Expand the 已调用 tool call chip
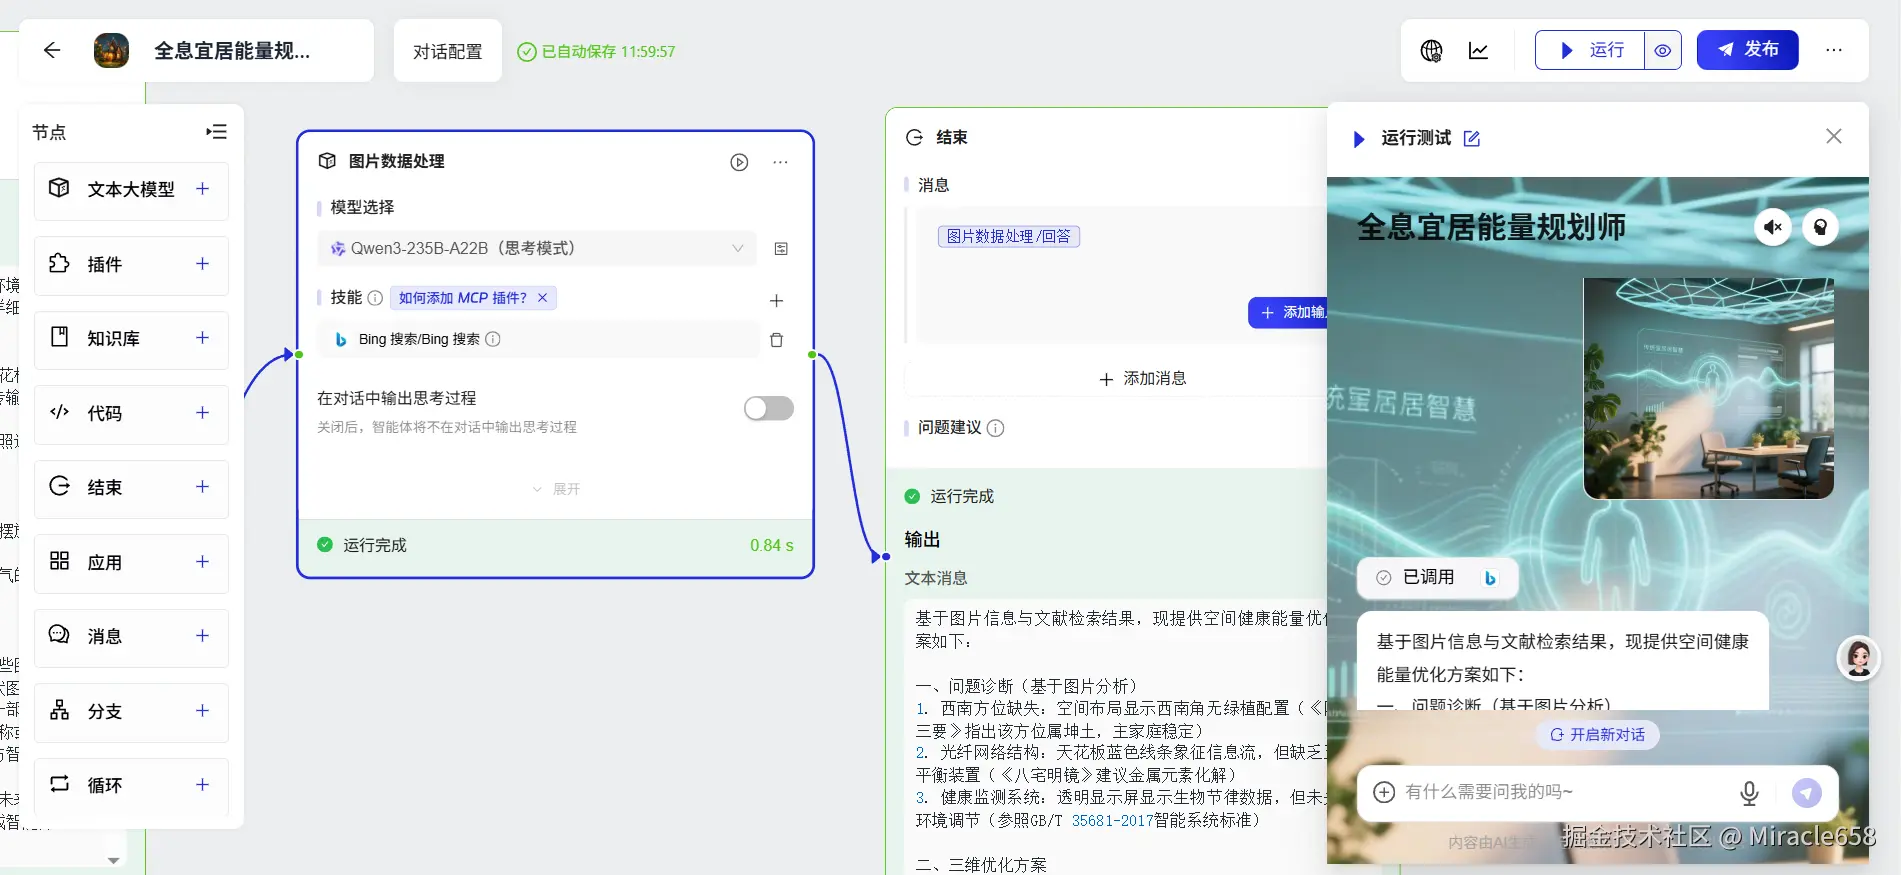This screenshot has height=875, width=1901. (x=1437, y=577)
